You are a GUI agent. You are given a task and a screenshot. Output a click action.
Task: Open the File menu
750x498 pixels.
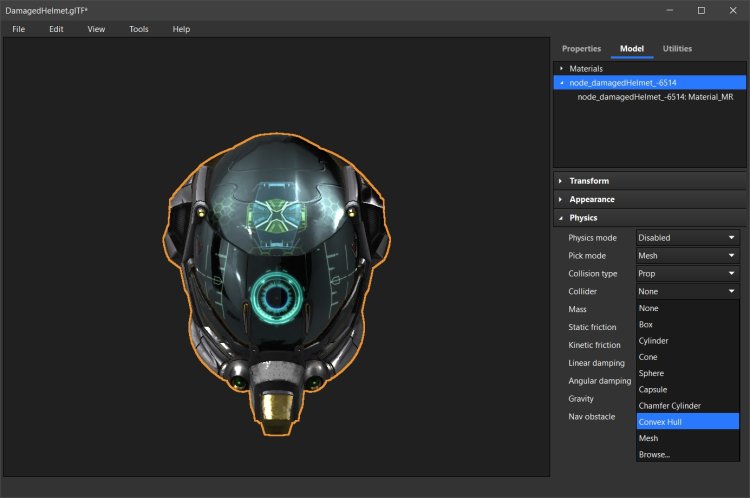coord(18,29)
